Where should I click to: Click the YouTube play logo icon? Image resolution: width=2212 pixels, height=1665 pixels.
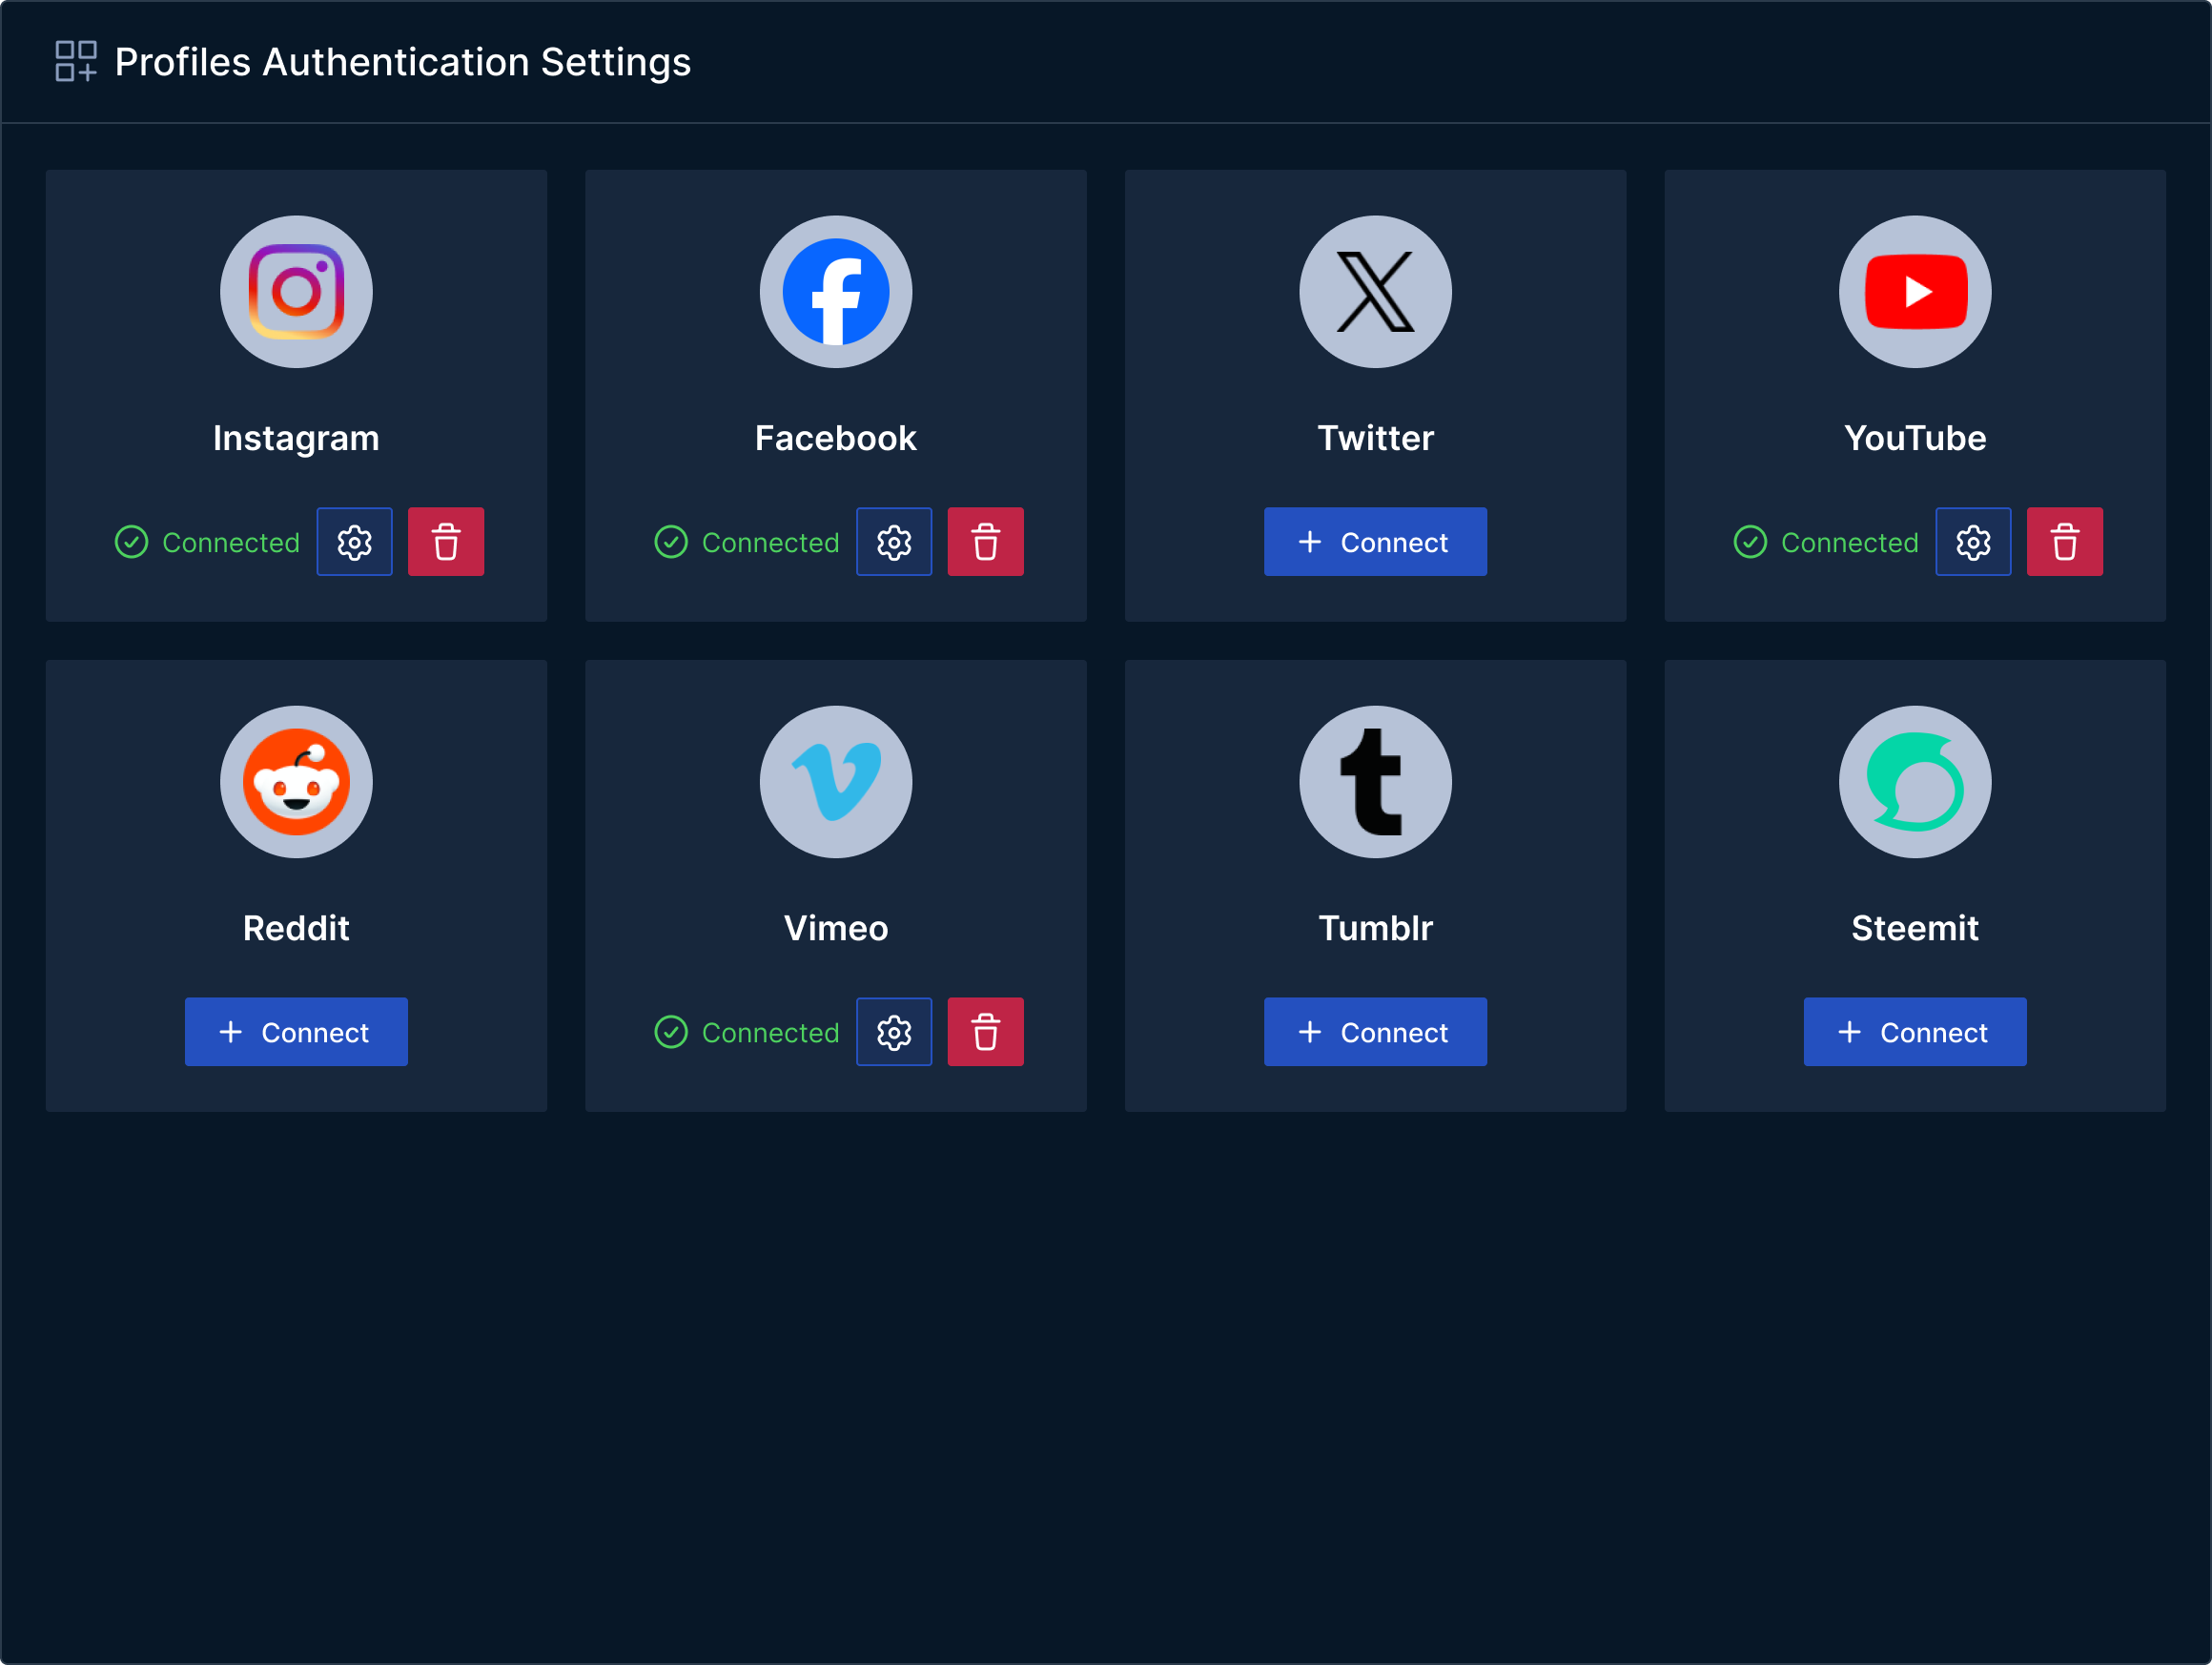[x=1914, y=291]
